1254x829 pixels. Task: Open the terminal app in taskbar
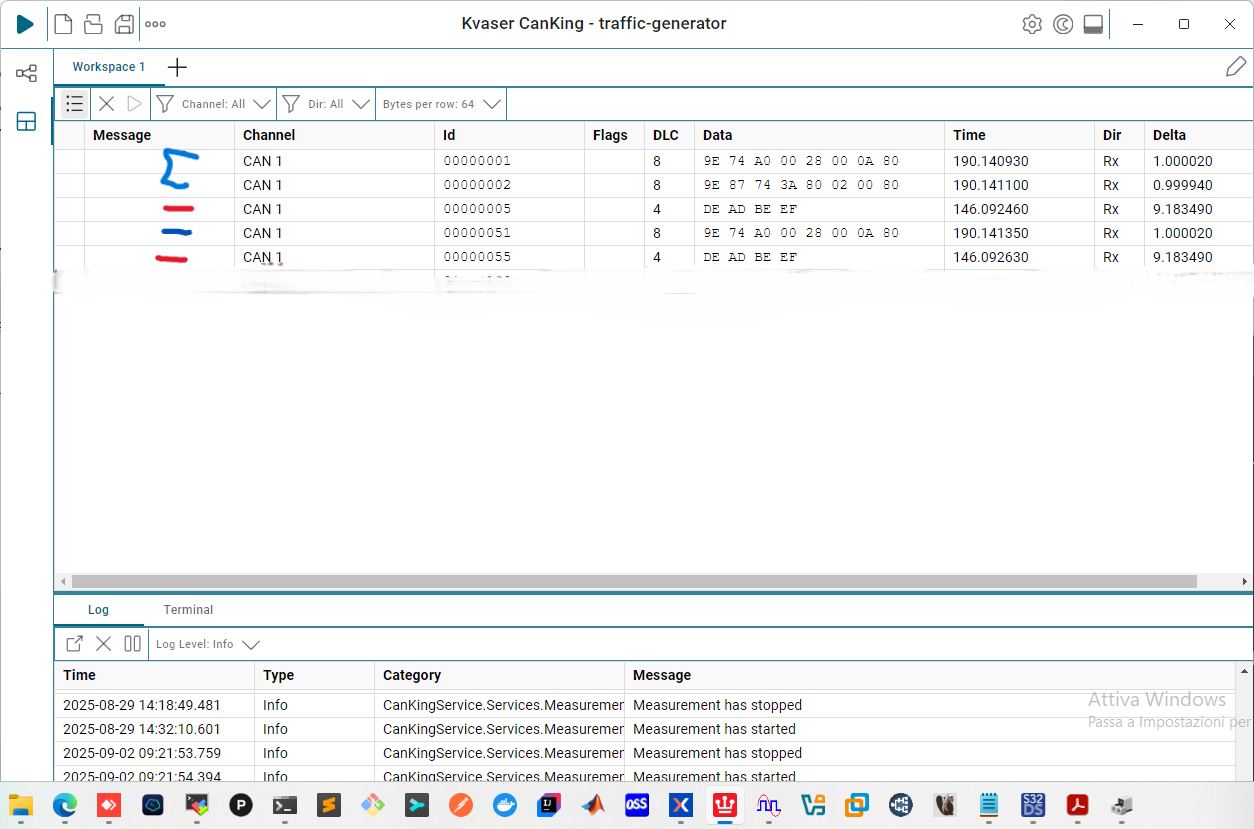pos(285,805)
